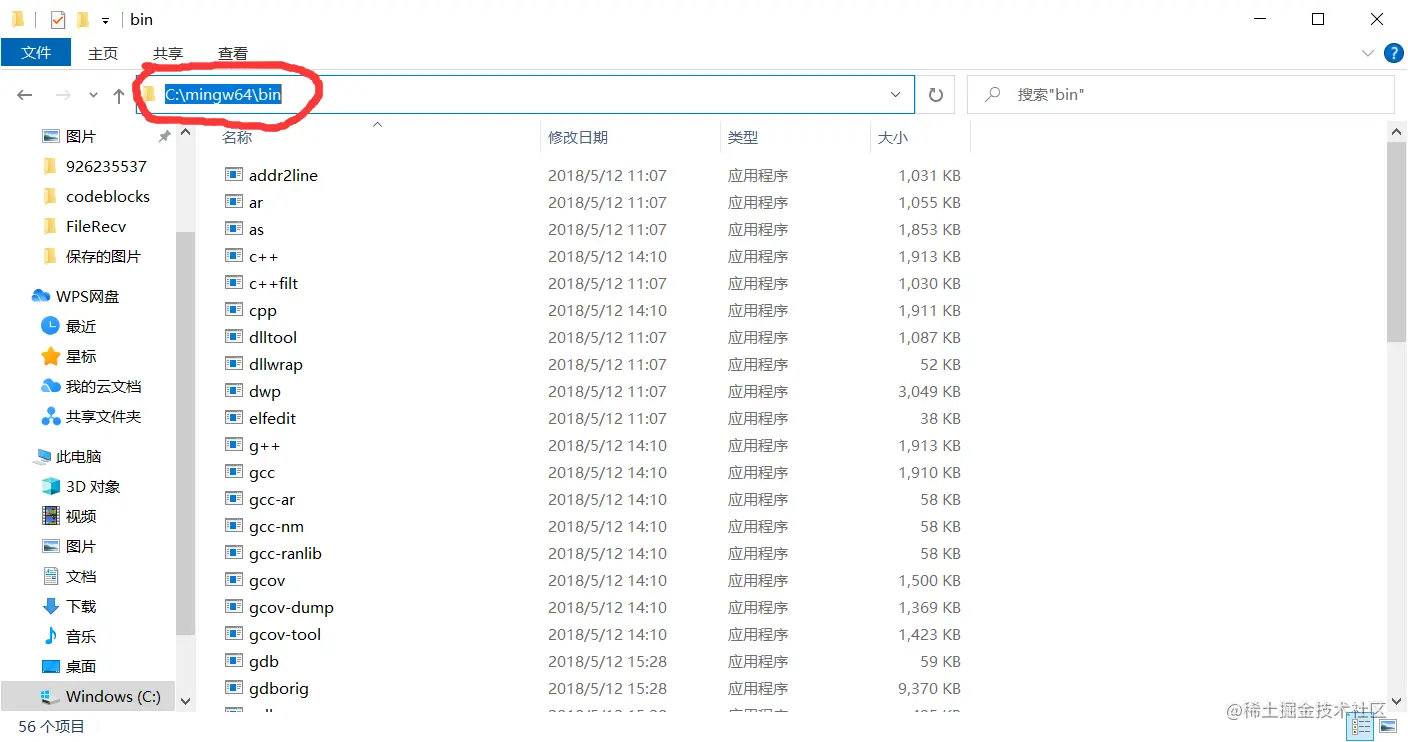Open the Customize Quick Access Toolbar dropdown
The image size is (1408, 742).
[x=105, y=20]
